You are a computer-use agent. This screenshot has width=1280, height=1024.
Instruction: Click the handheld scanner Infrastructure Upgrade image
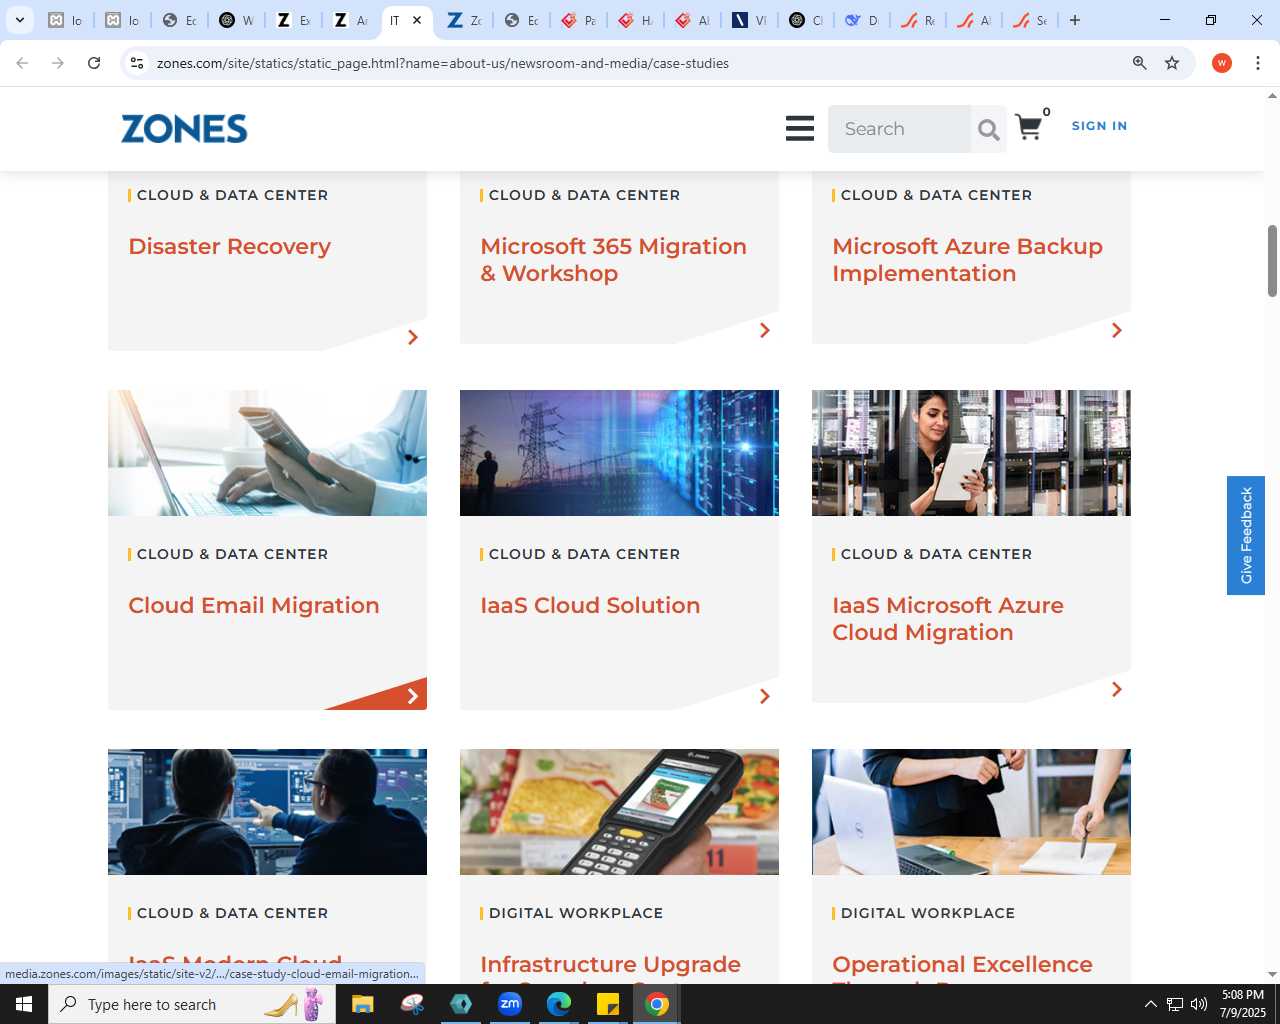[619, 812]
